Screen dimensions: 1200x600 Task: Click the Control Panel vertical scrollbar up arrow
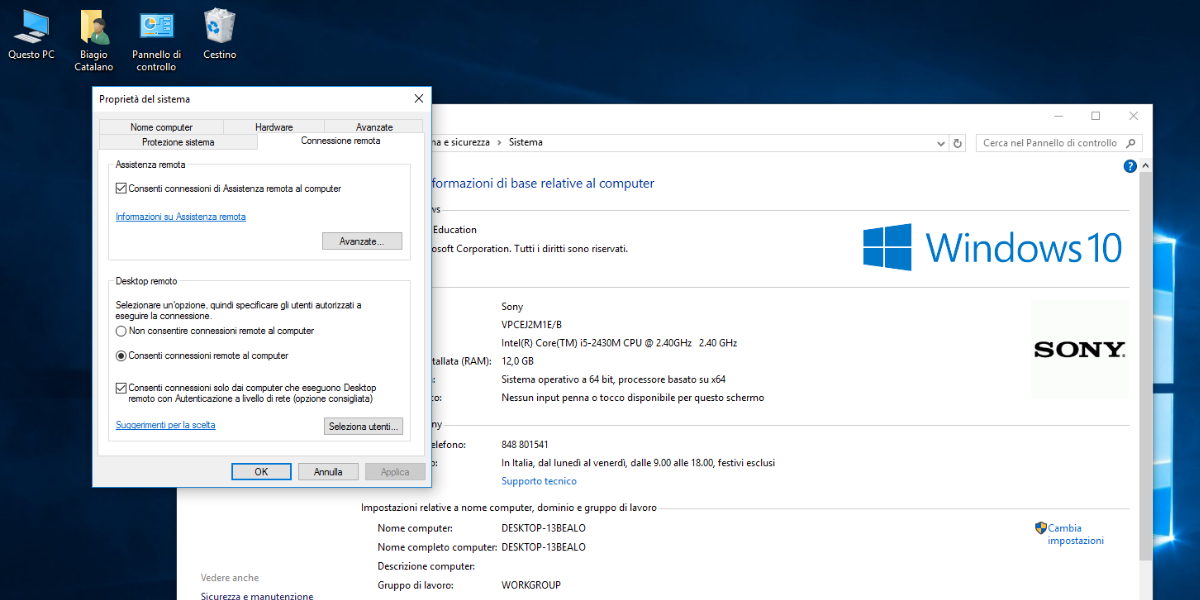tap(1146, 166)
